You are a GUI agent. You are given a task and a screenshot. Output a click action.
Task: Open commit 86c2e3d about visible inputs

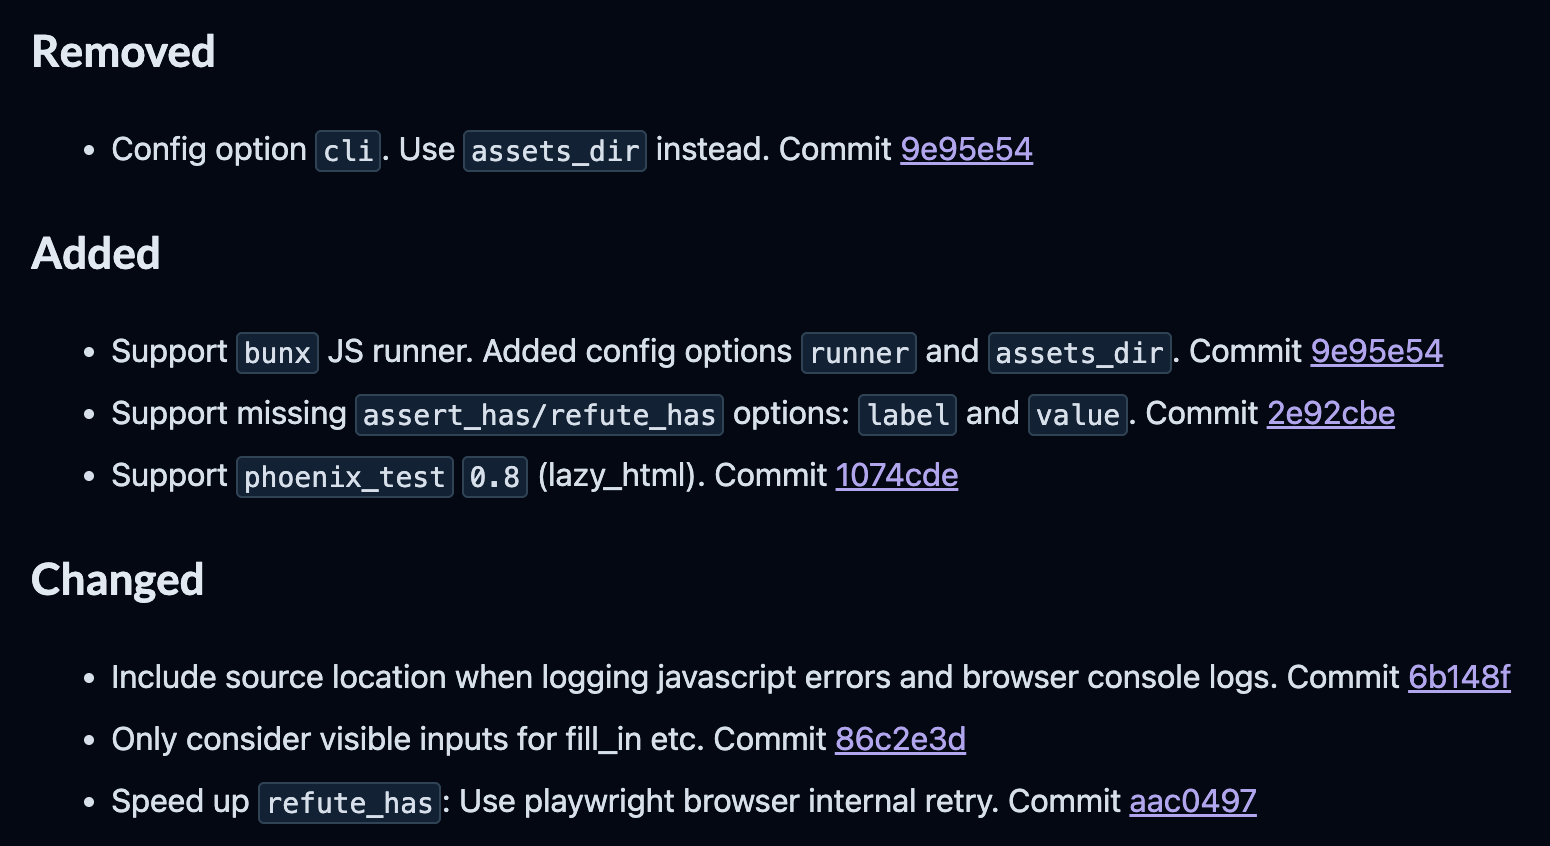click(900, 739)
